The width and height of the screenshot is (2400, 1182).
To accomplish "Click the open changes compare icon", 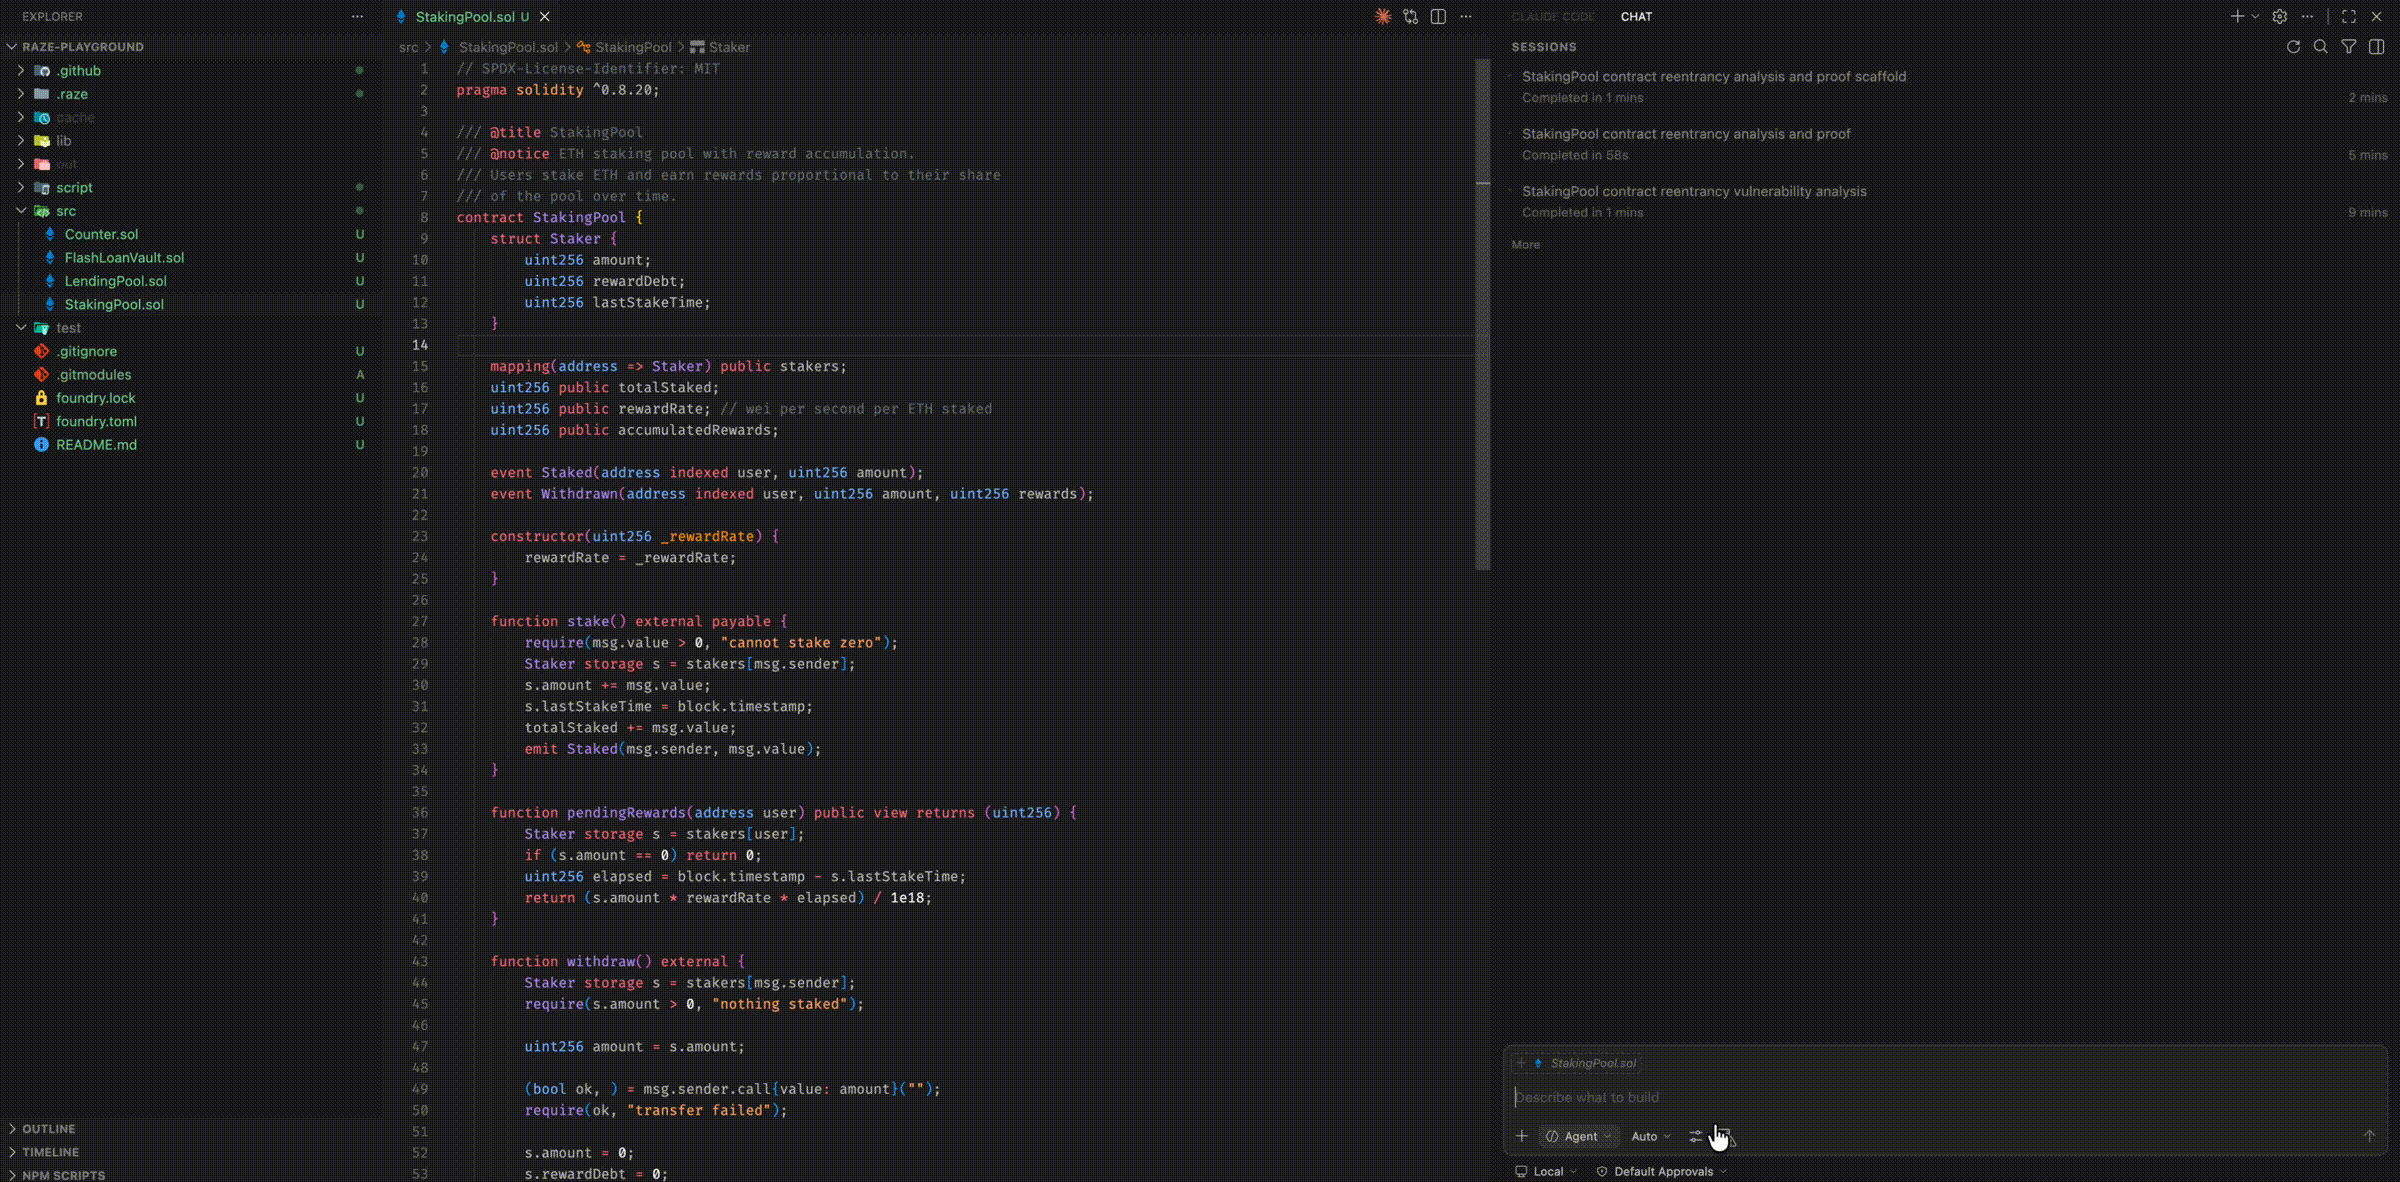I will click(x=1411, y=17).
